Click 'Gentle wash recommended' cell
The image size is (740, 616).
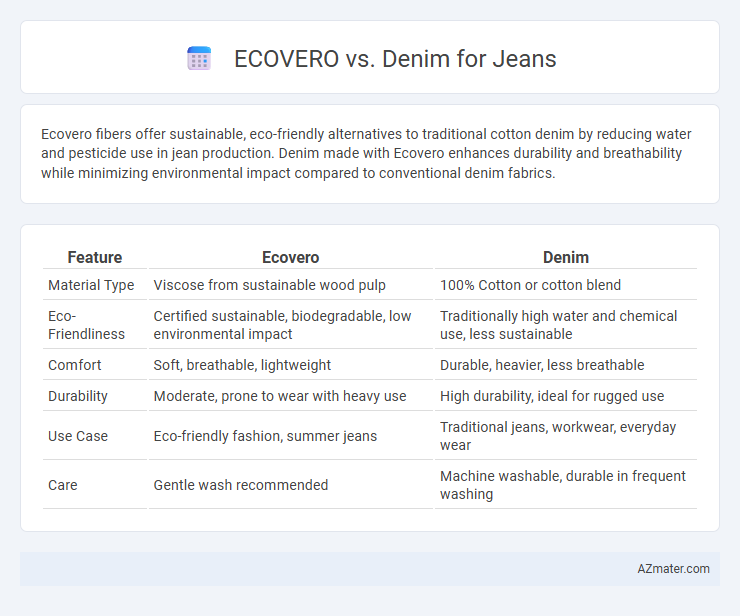(241, 485)
